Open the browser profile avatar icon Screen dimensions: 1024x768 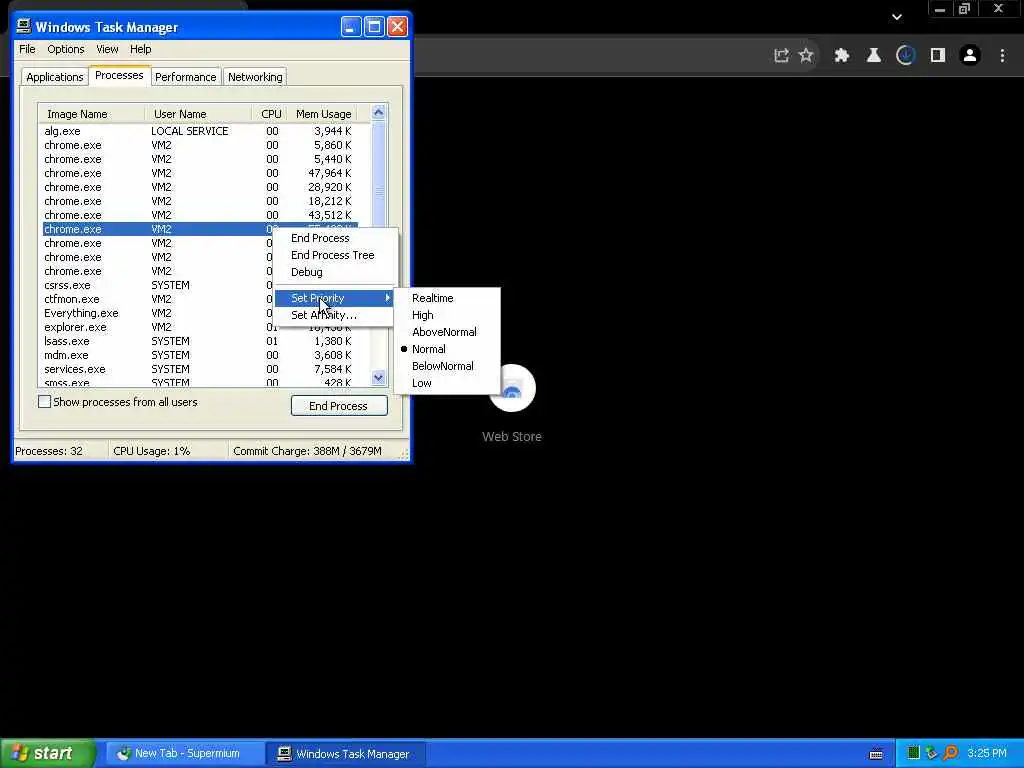[x=970, y=56]
